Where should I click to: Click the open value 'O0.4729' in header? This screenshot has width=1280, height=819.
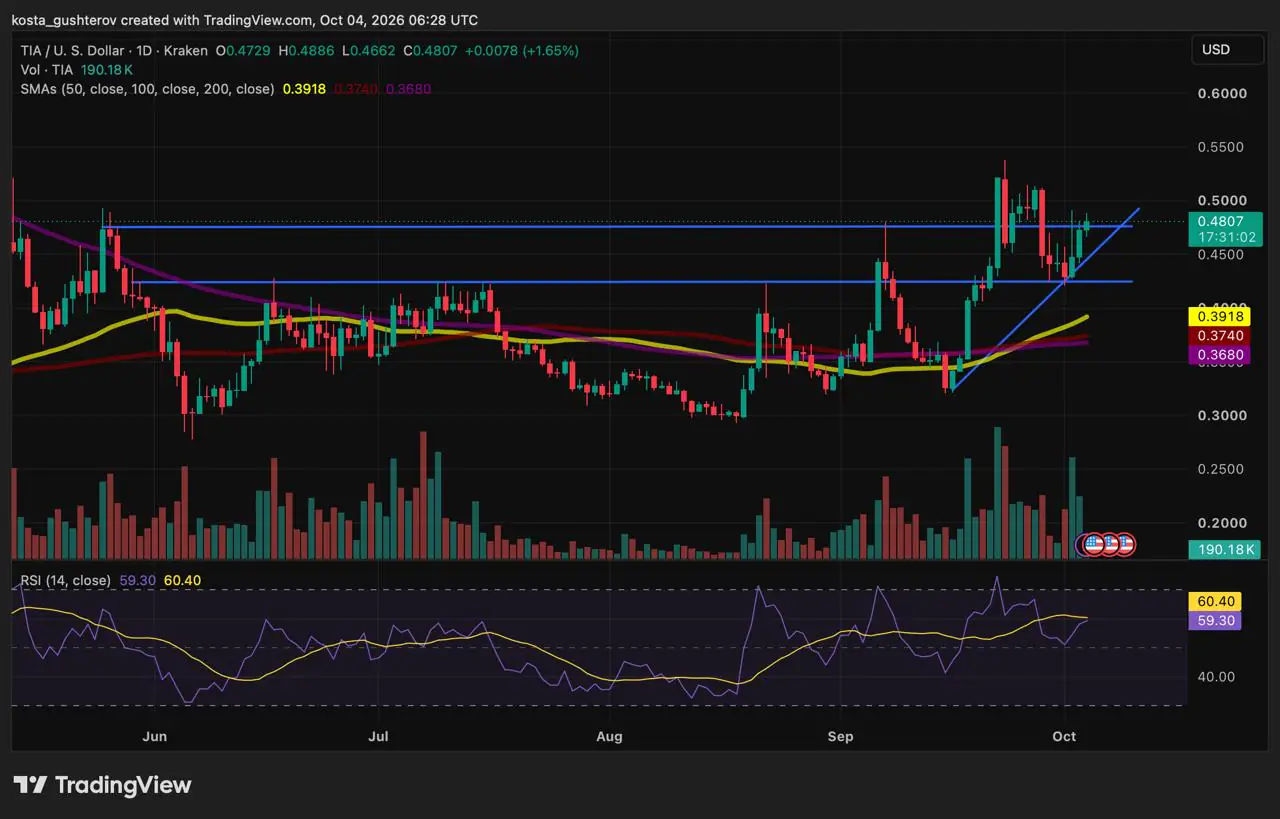[244, 50]
